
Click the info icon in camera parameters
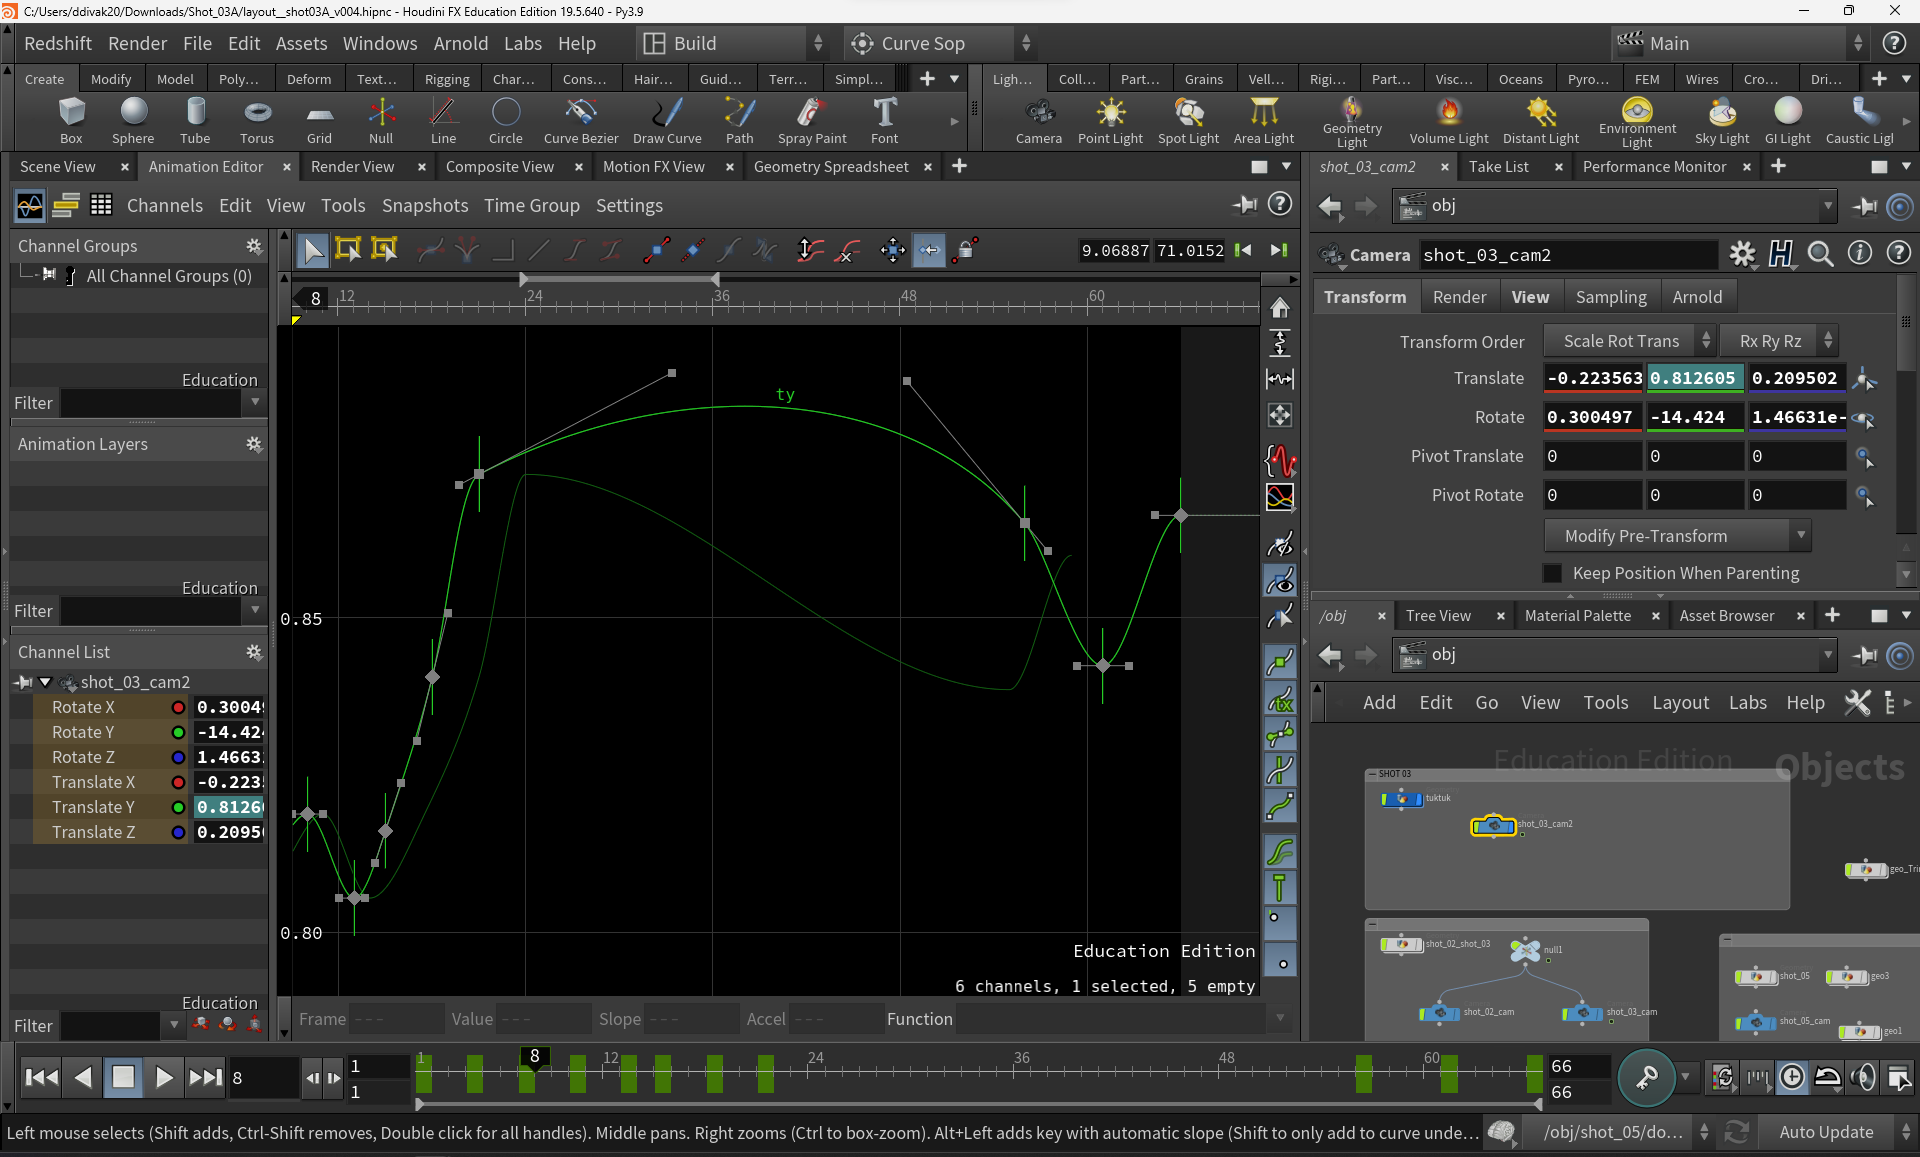(1859, 254)
